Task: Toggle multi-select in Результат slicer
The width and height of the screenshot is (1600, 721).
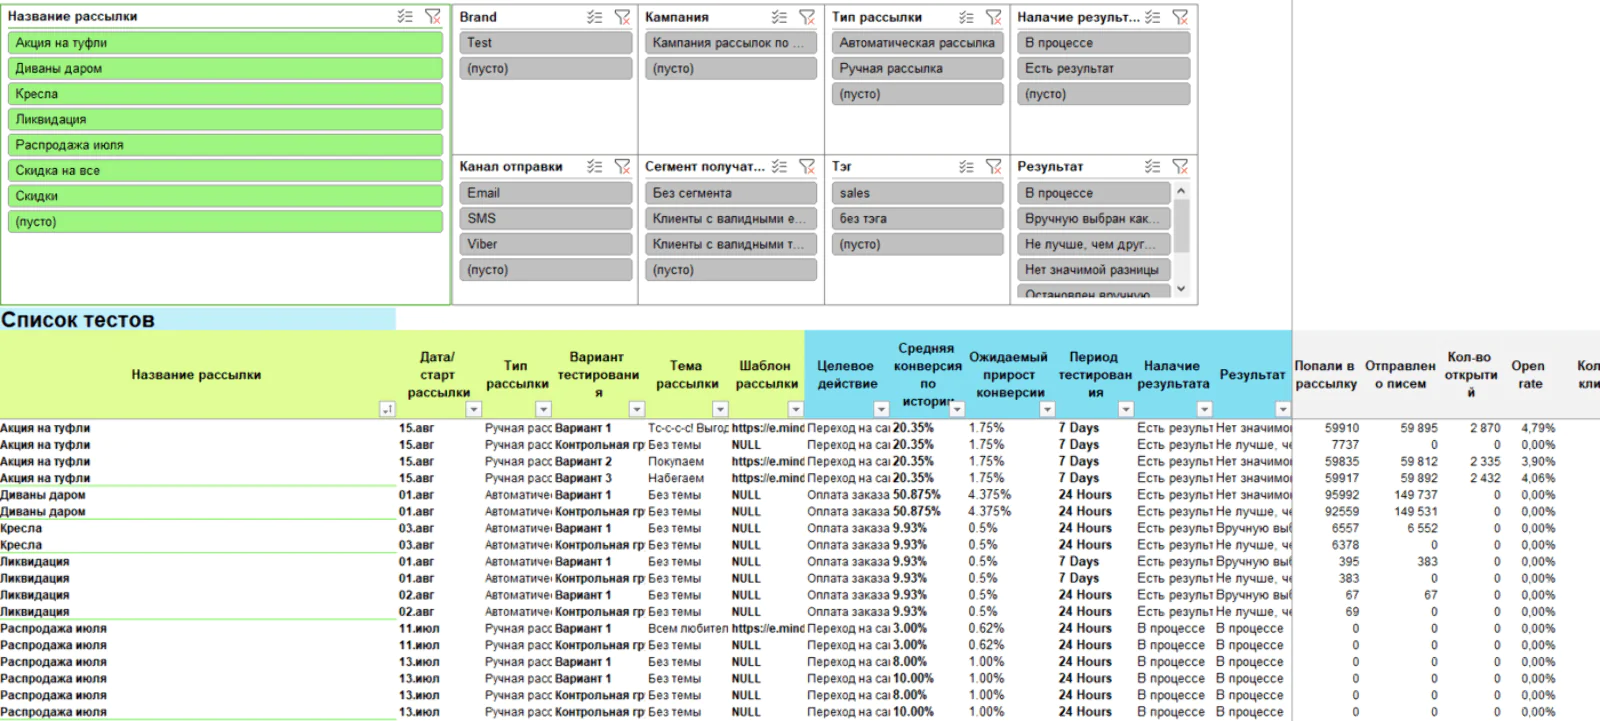Action: pos(1153,167)
